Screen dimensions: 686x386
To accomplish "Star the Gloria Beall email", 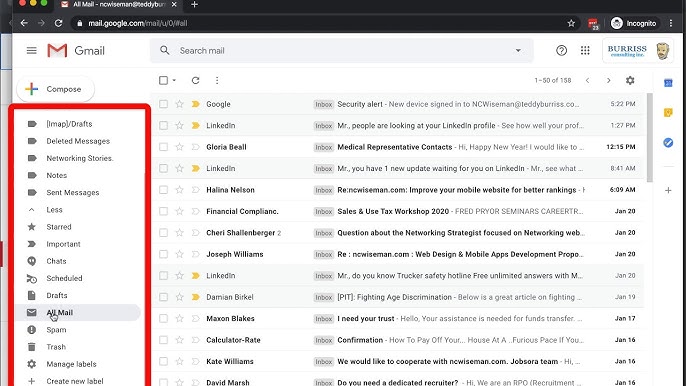I will pyautogui.click(x=179, y=147).
